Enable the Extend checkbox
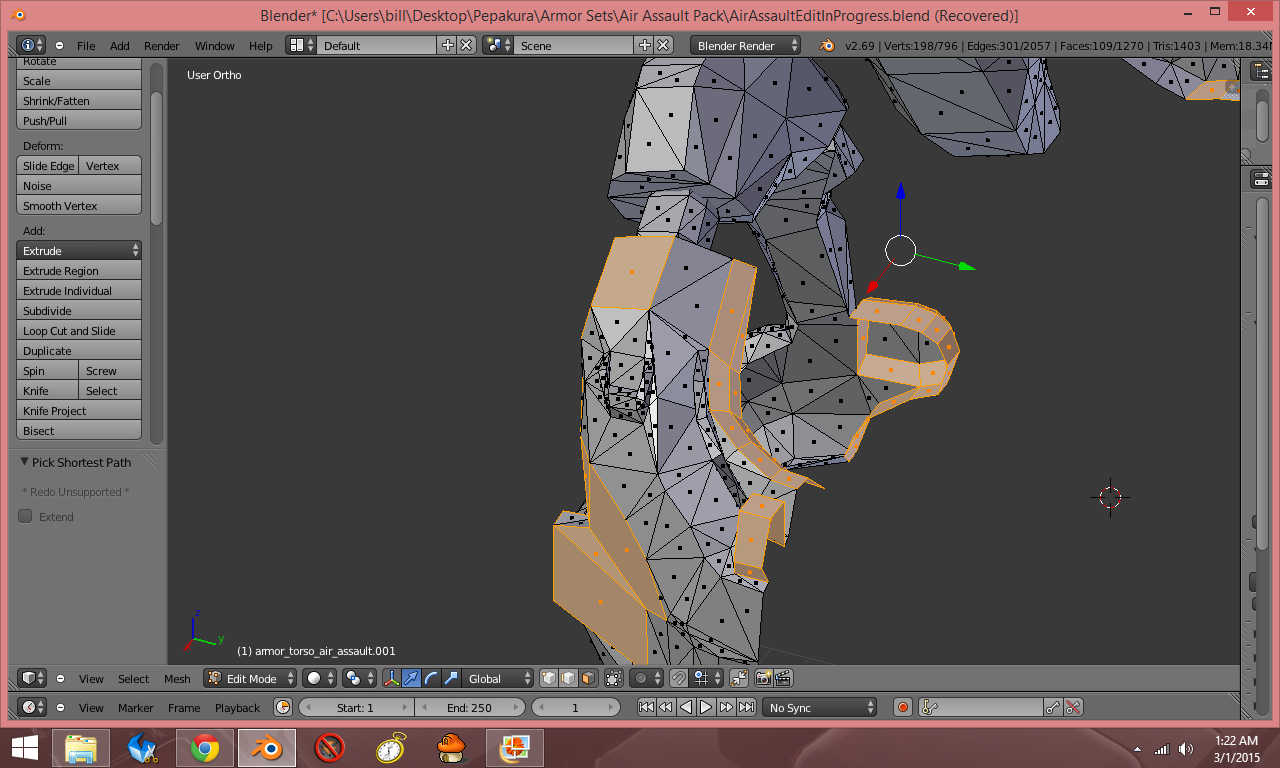Image resolution: width=1280 pixels, height=768 pixels. 26,517
